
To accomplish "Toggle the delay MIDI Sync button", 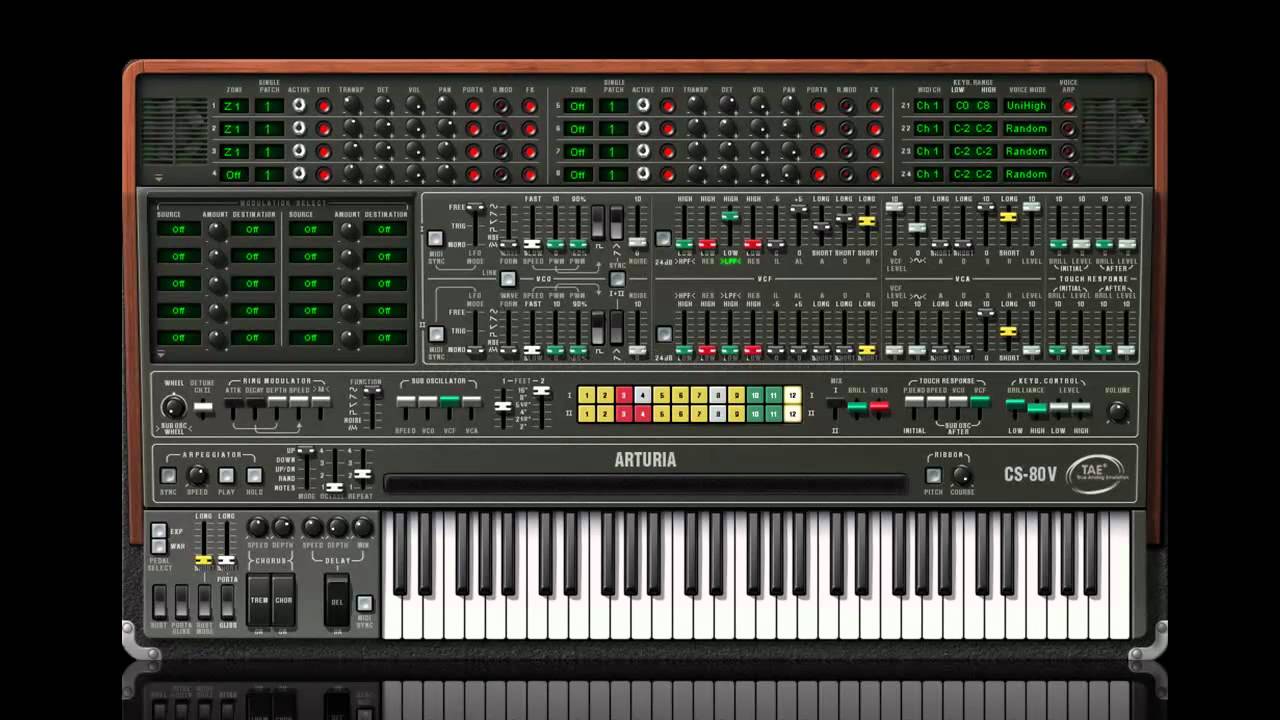I will tap(364, 603).
